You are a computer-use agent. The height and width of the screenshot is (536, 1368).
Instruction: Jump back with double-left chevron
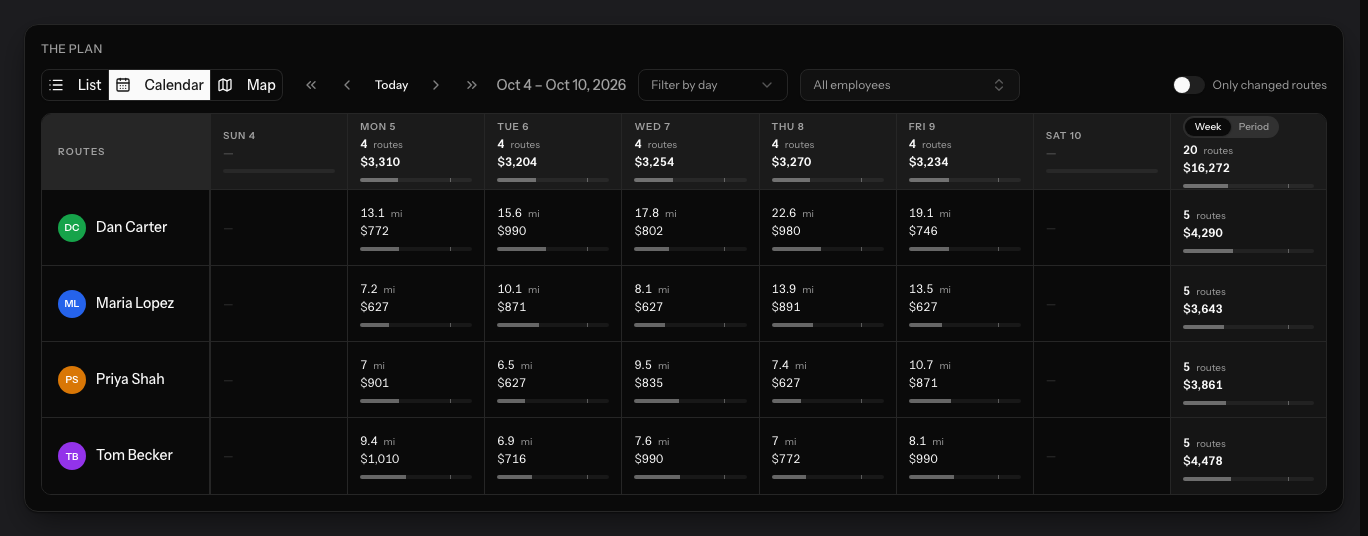tap(311, 85)
